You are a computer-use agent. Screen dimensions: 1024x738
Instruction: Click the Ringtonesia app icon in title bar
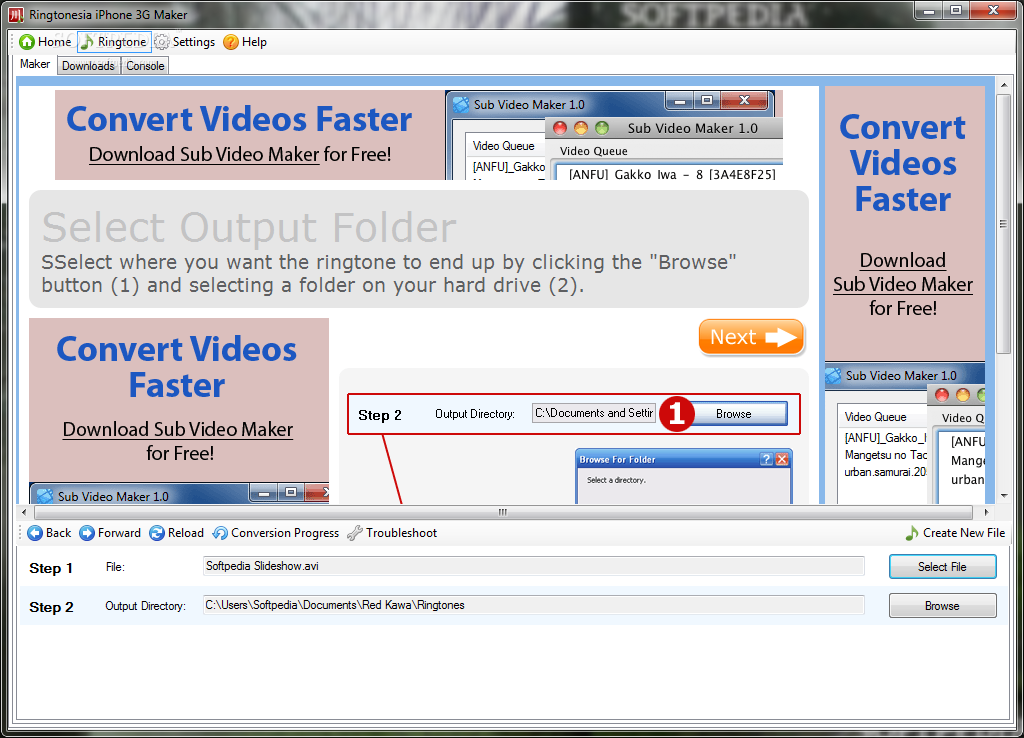(x=16, y=14)
